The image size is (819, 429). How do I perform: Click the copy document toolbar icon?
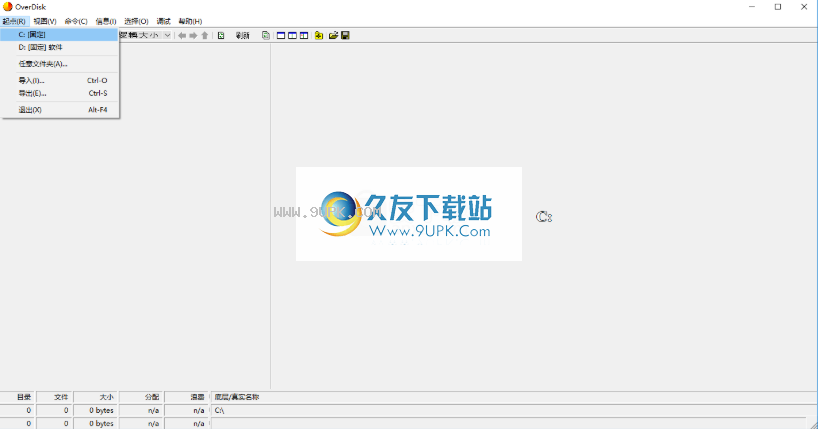point(266,36)
